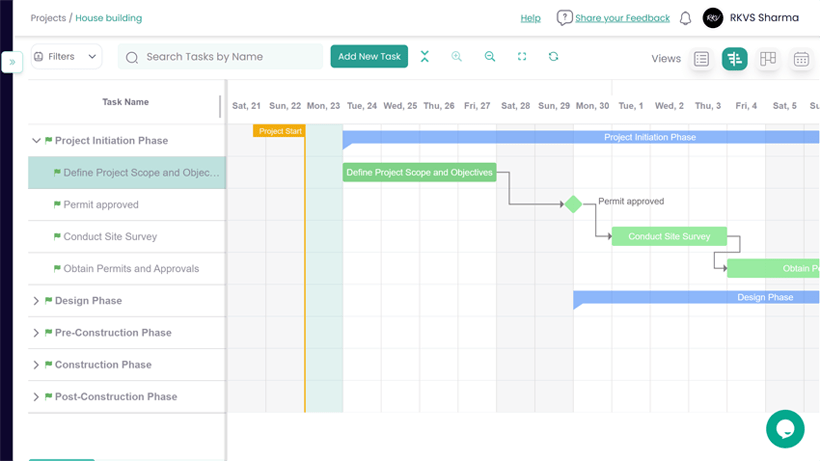Zoom out of the Gantt timeline

(x=490, y=57)
